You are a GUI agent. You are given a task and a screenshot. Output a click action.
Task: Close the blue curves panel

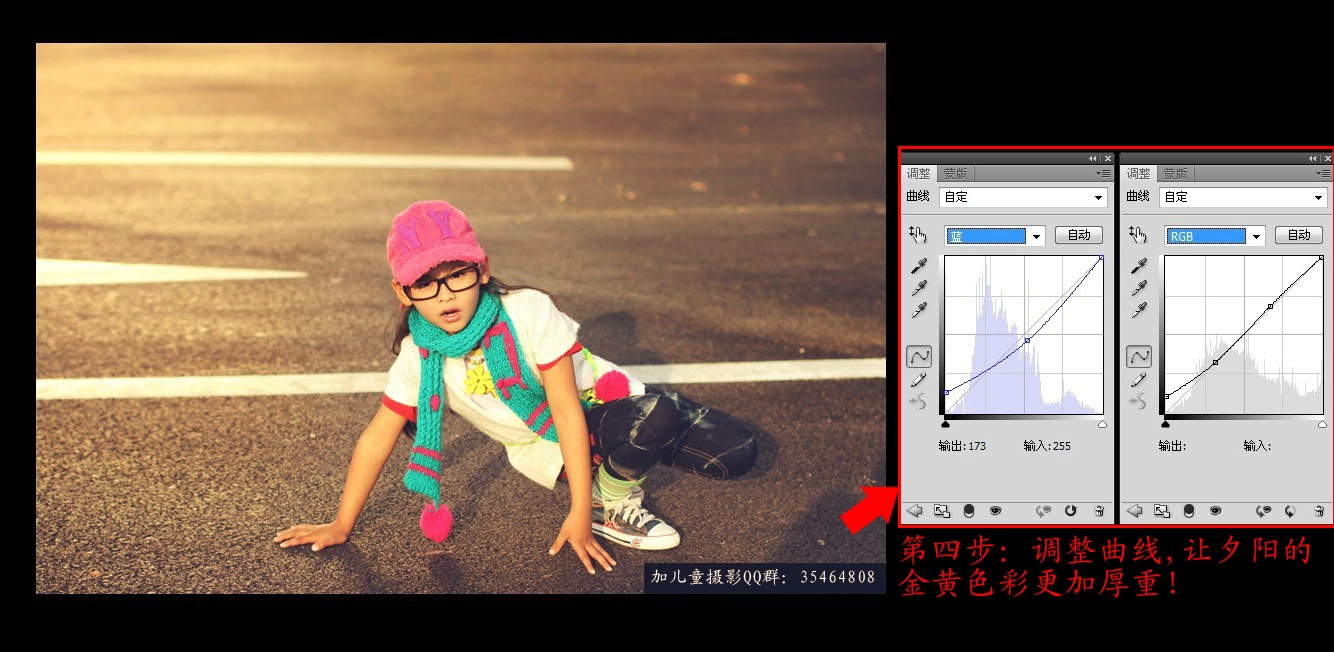tap(1107, 158)
